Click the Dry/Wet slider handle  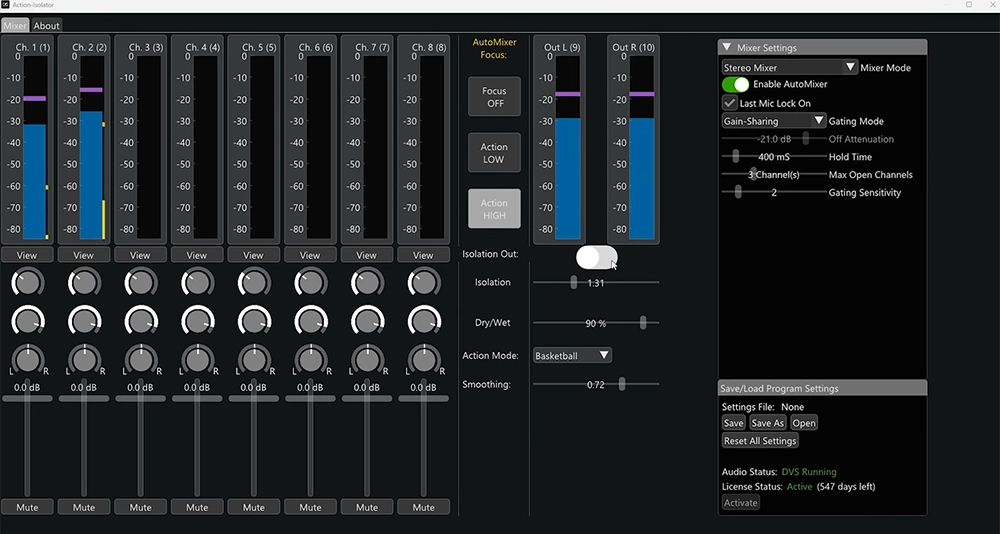point(643,323)
